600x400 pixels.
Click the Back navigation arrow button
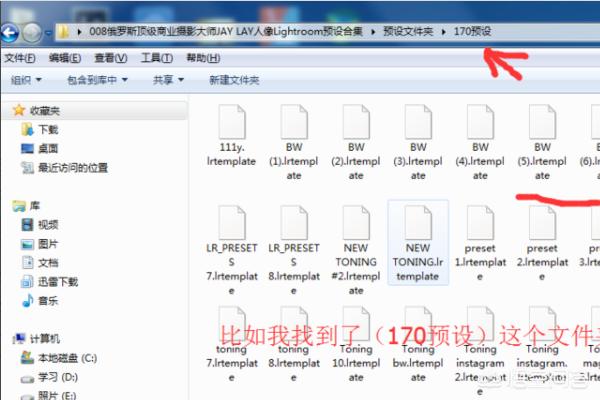click(9, 33)
